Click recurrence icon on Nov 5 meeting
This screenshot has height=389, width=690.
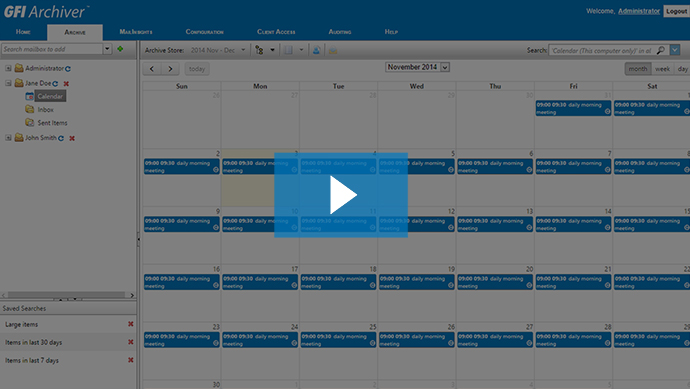(451, 170)
